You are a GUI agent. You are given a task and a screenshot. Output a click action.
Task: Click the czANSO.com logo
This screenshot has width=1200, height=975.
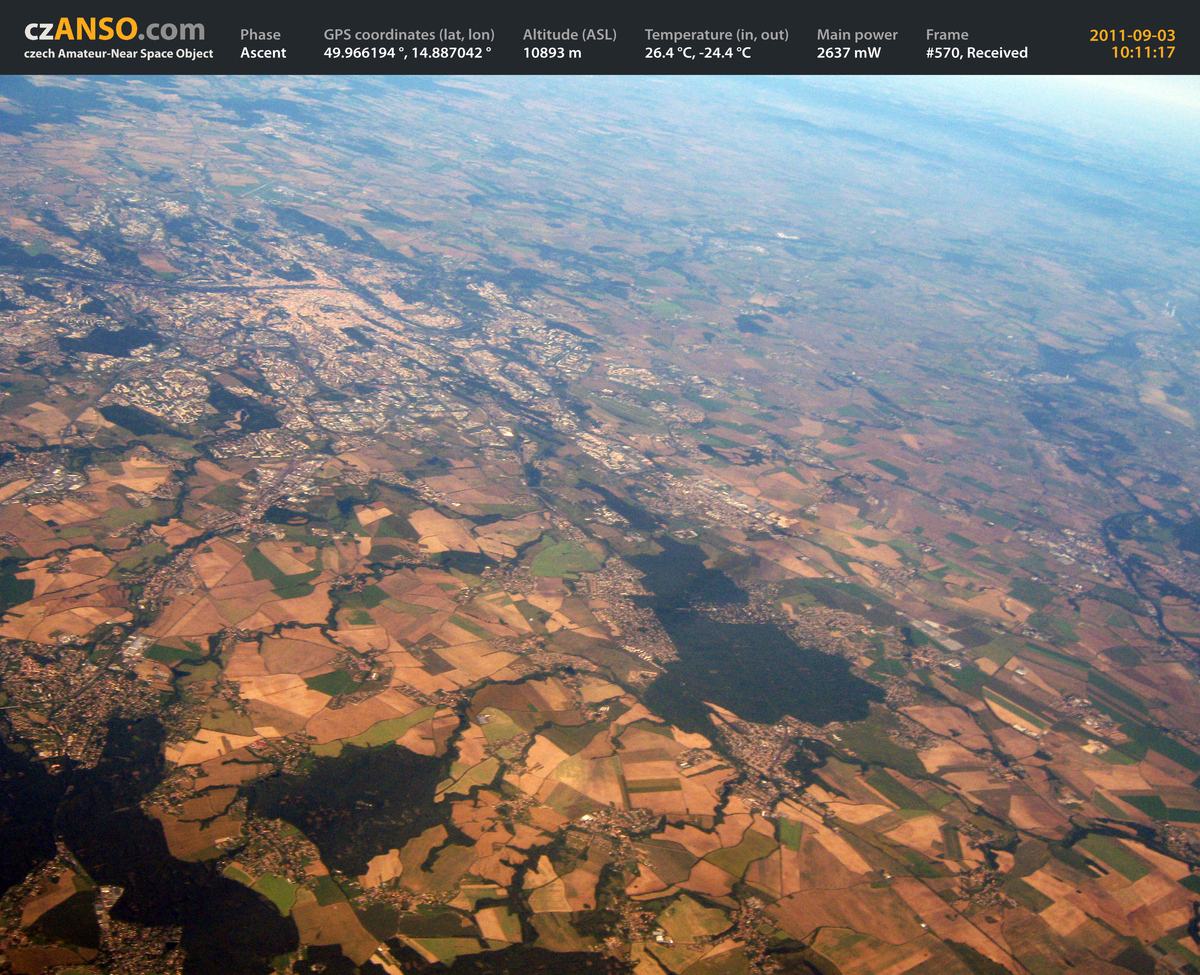[114, 30]
